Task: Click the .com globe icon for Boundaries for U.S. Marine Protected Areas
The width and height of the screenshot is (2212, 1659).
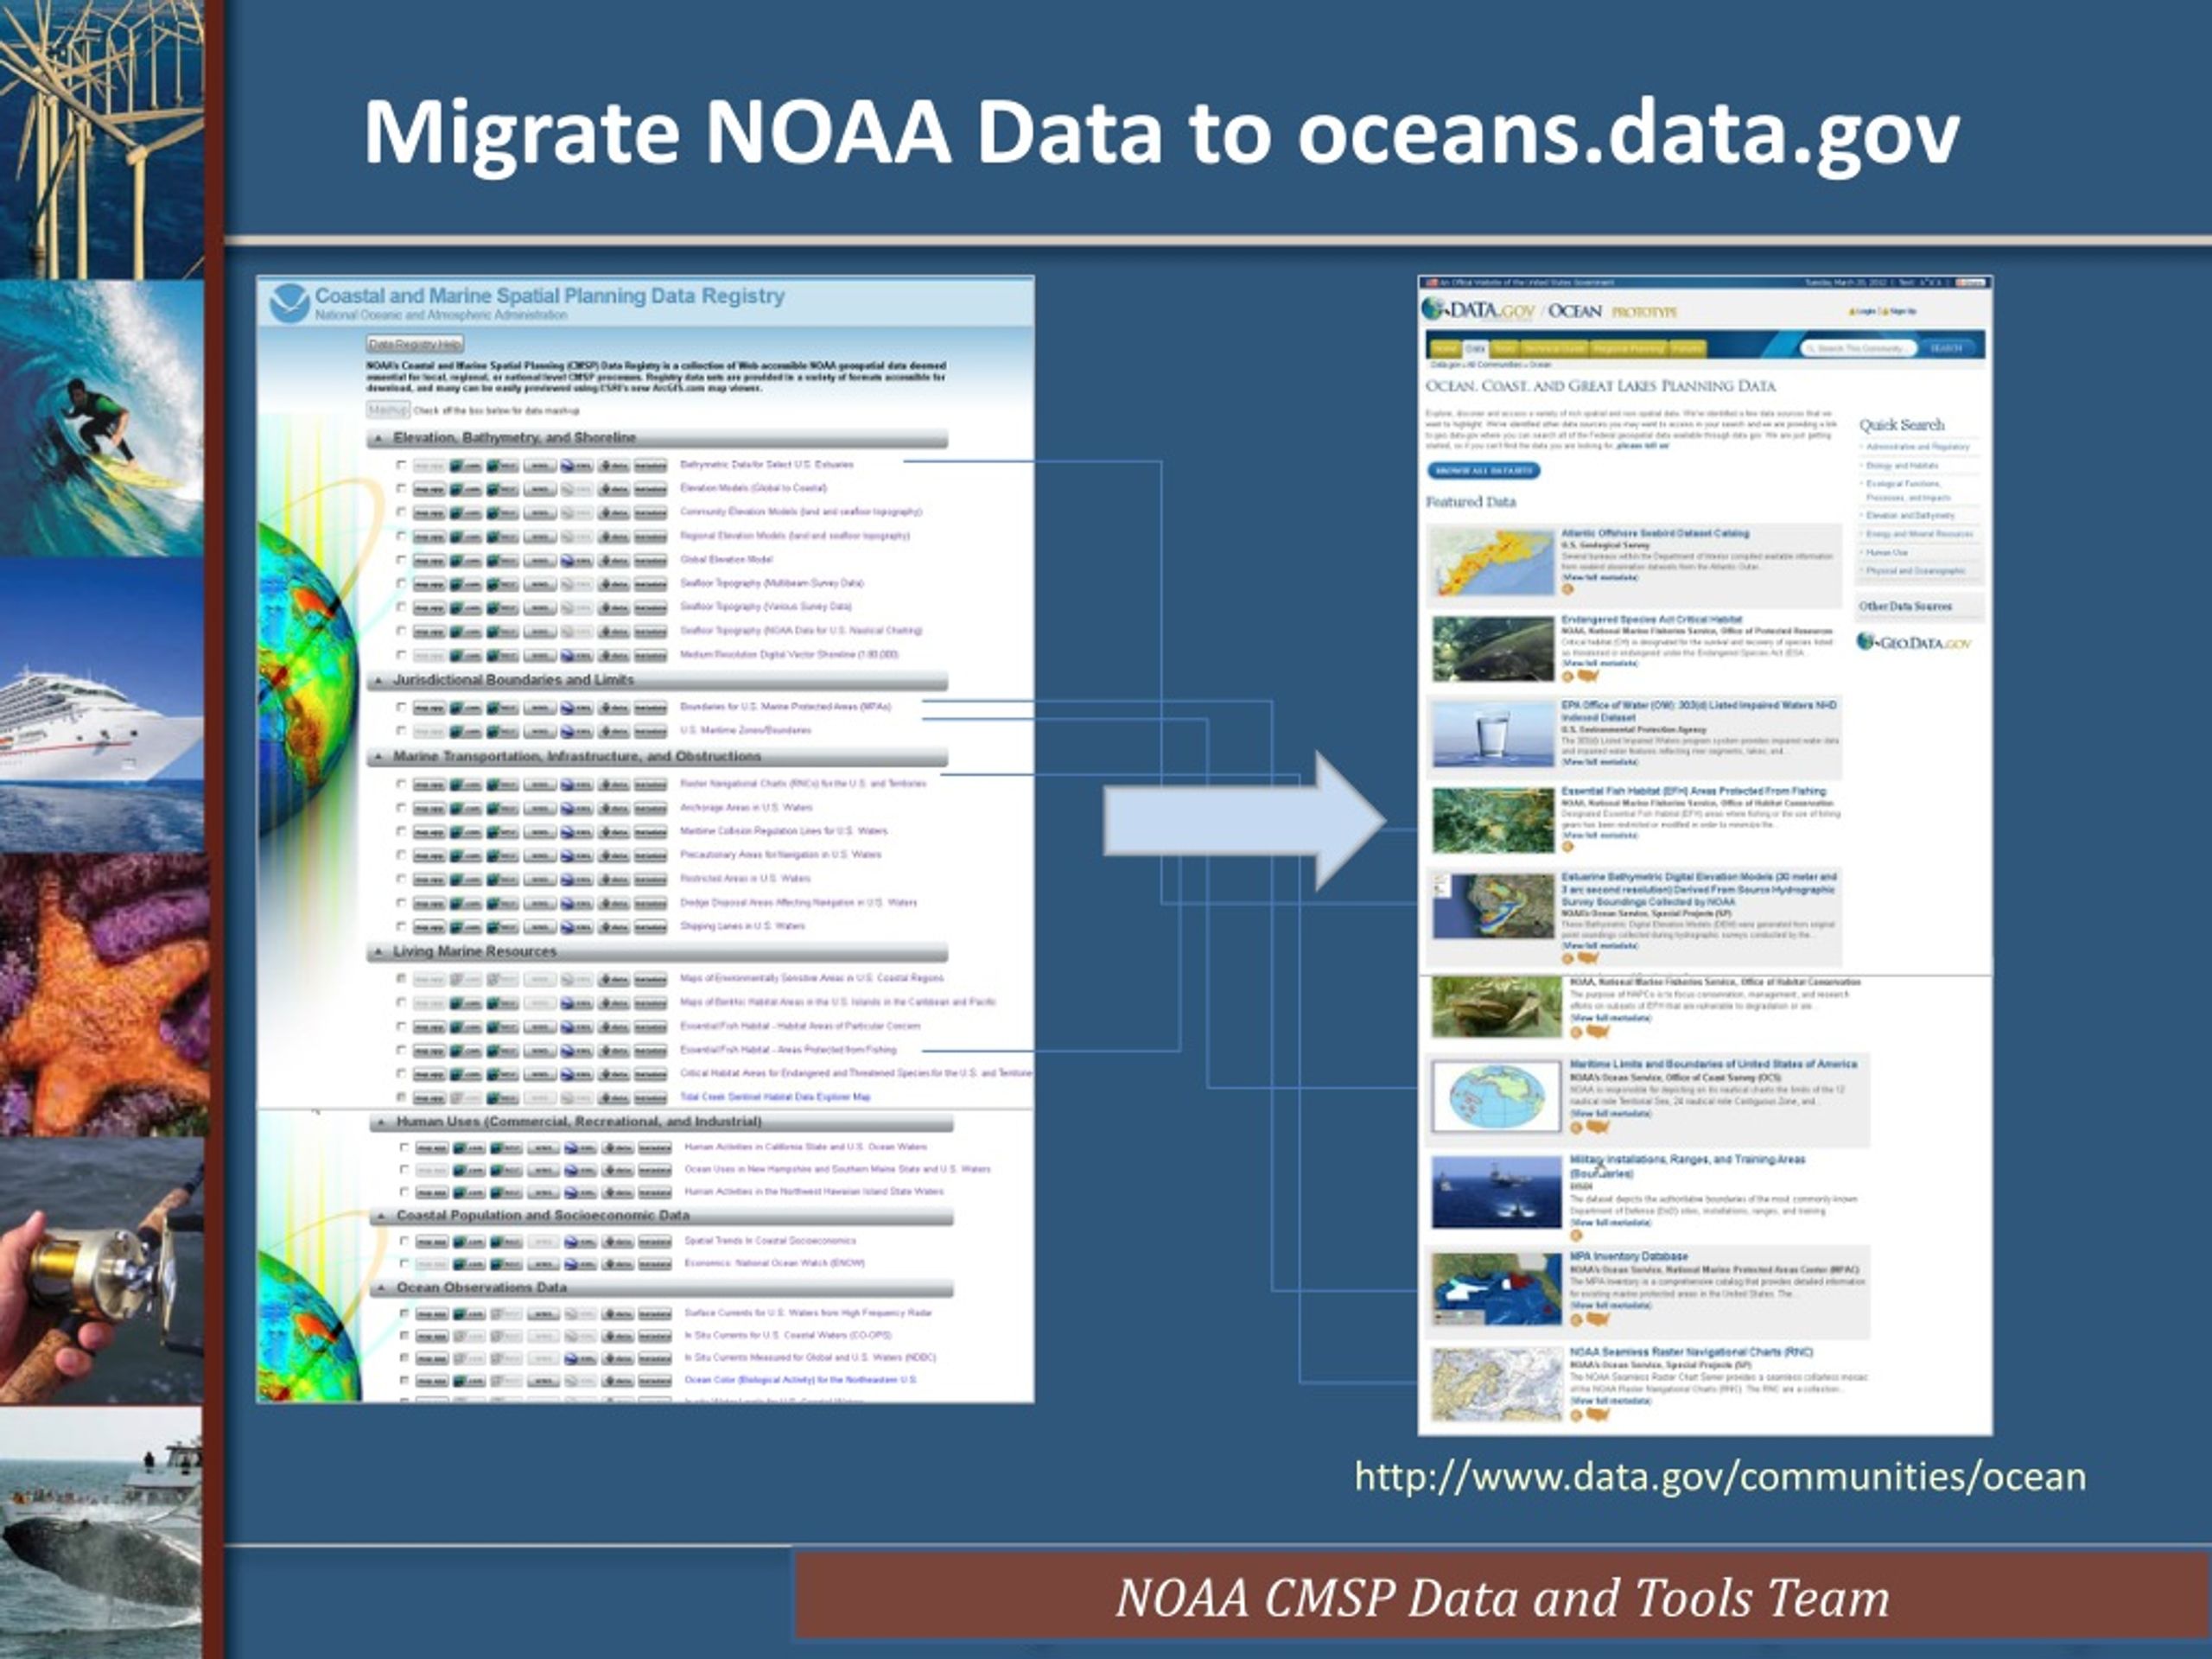Action: 466,707
